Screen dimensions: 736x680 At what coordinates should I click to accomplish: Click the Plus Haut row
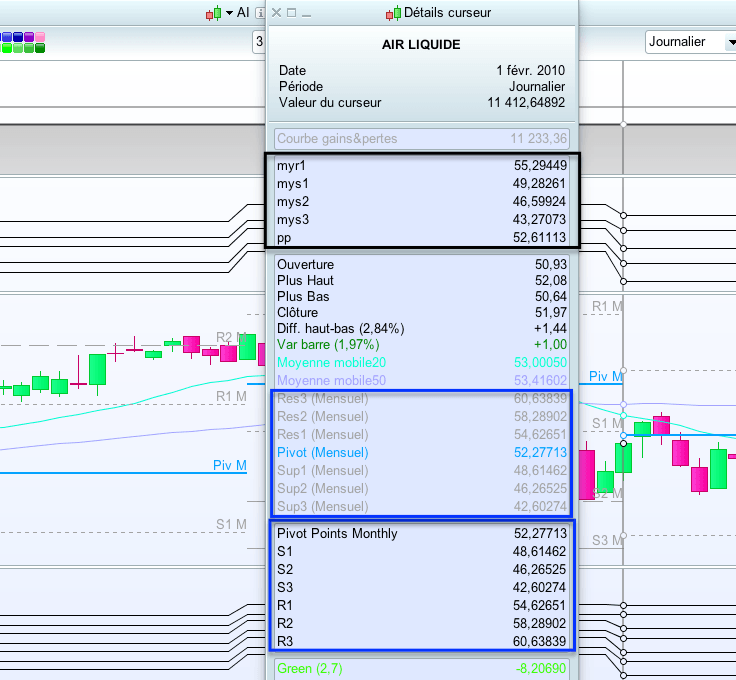tap(422, 280)
